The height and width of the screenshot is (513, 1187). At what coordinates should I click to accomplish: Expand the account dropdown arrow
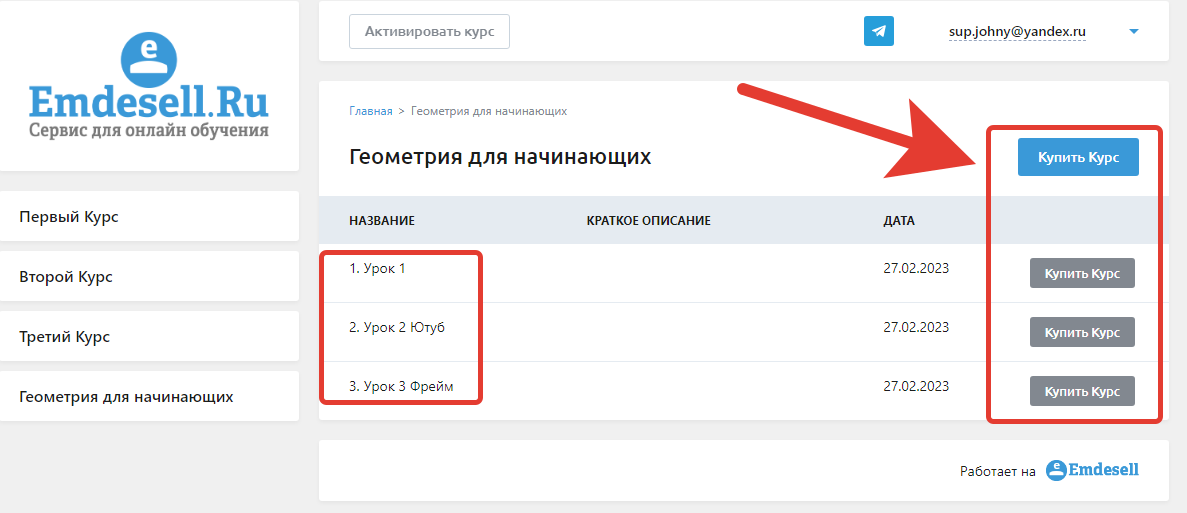pos(1133,32)
